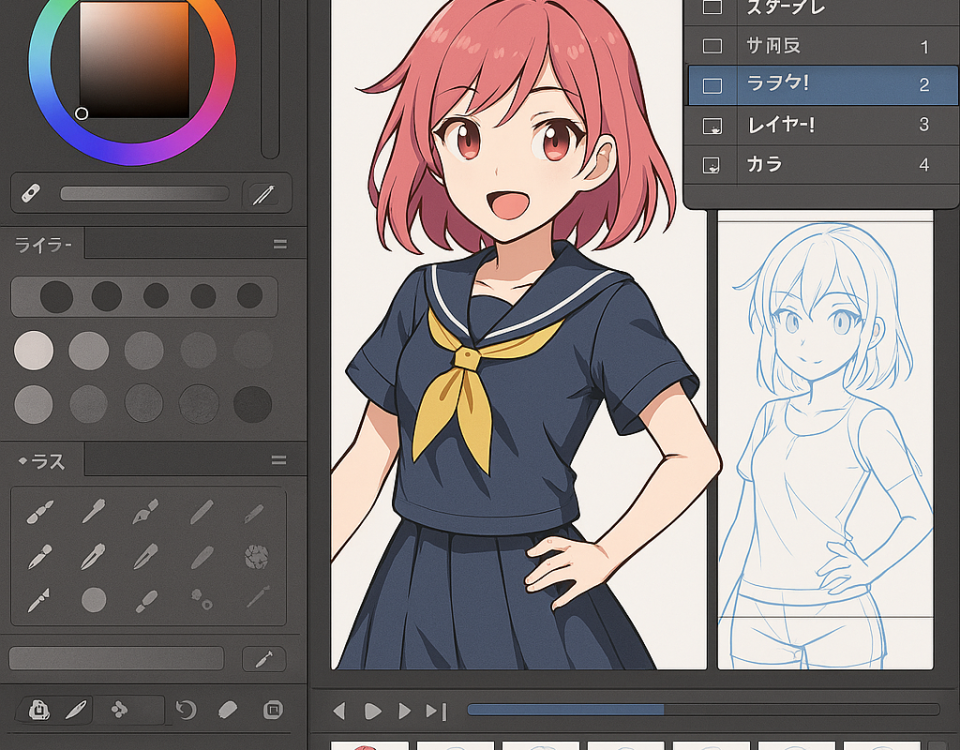
Task: Click the square frame icon at bottom right of the left panel
Action: (272, 710)
